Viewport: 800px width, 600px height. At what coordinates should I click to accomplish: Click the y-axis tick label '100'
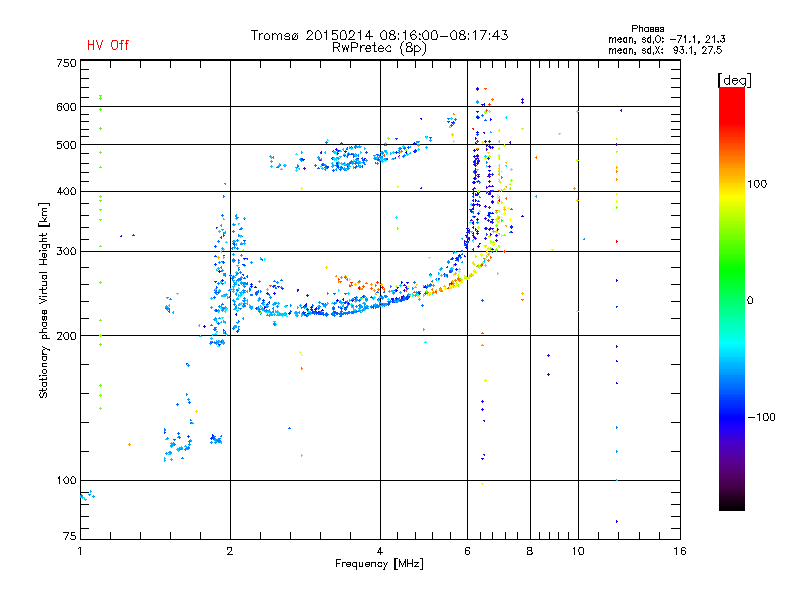66,481
